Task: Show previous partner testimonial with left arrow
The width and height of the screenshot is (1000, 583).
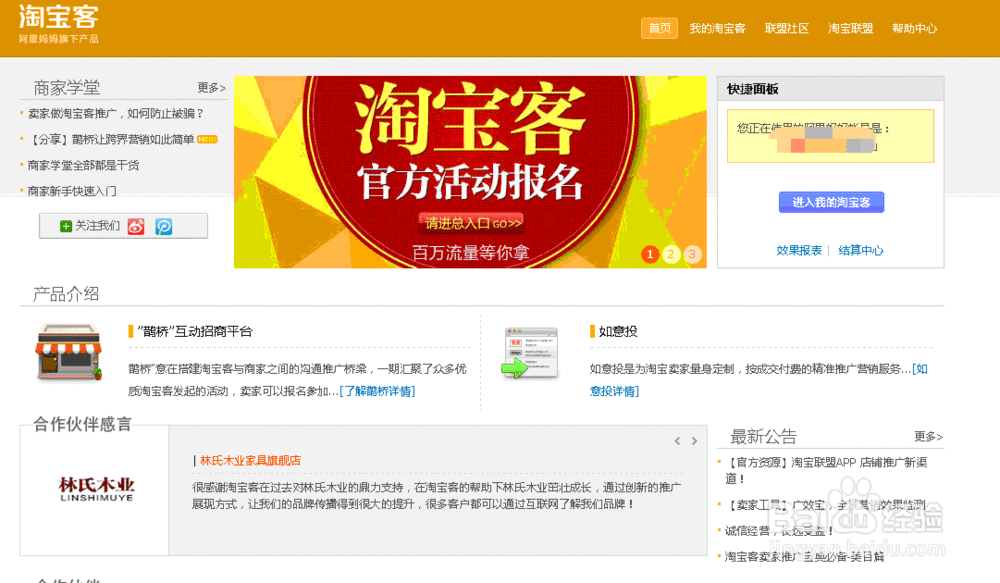Action: pos(677,441)
